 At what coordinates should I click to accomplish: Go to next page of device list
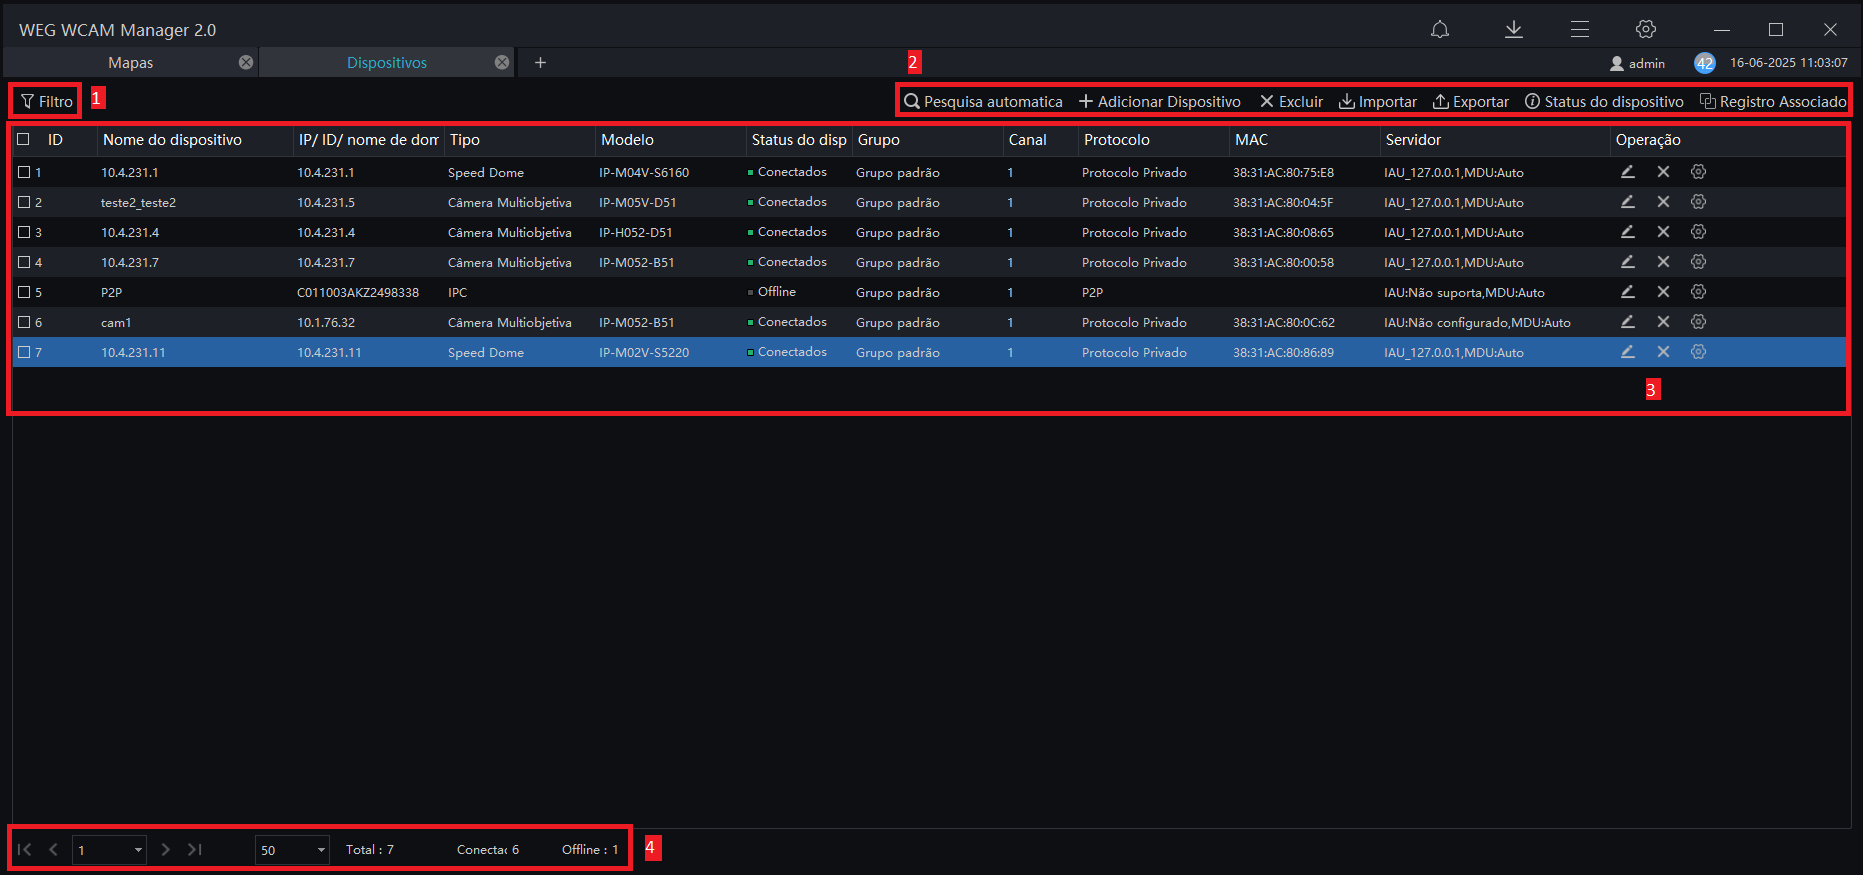[166, 849]
